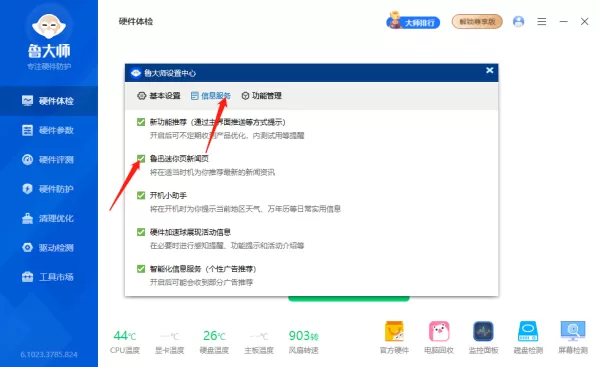Close the 鲁大师 main window
Screen dimensions: 600x367
584,22
